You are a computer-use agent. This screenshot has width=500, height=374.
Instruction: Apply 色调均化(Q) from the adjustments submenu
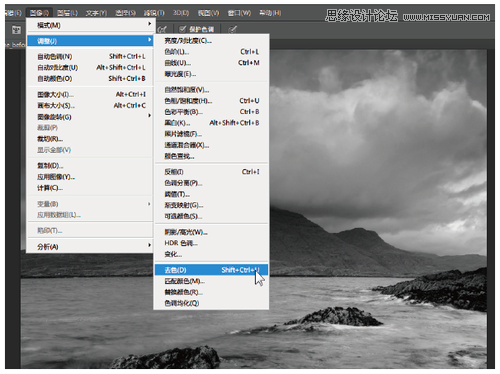point(211,303)
